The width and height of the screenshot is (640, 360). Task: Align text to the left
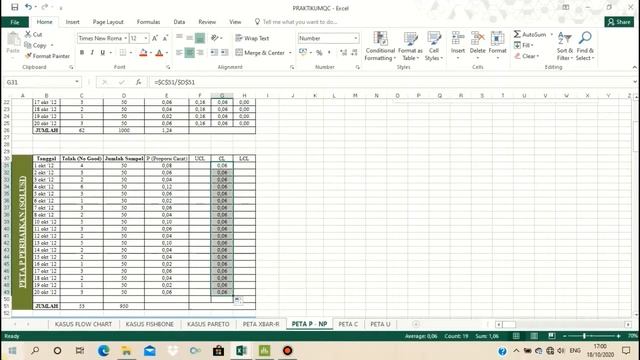click(179, 53)
